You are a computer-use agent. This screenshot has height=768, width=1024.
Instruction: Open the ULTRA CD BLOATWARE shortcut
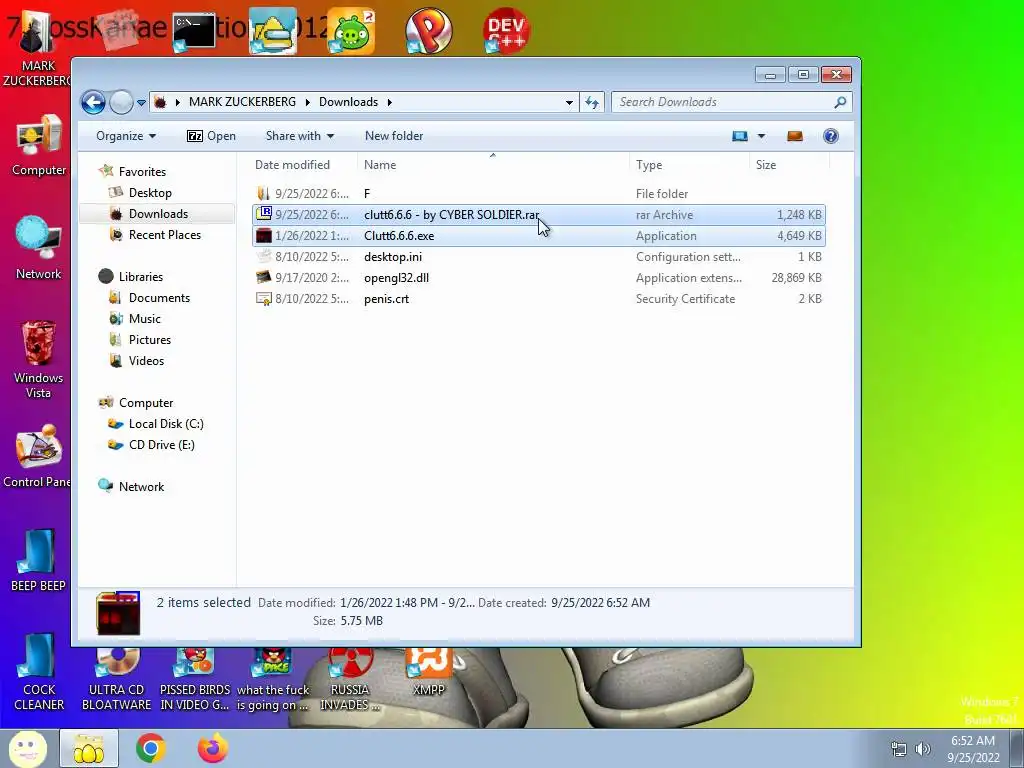116,680
